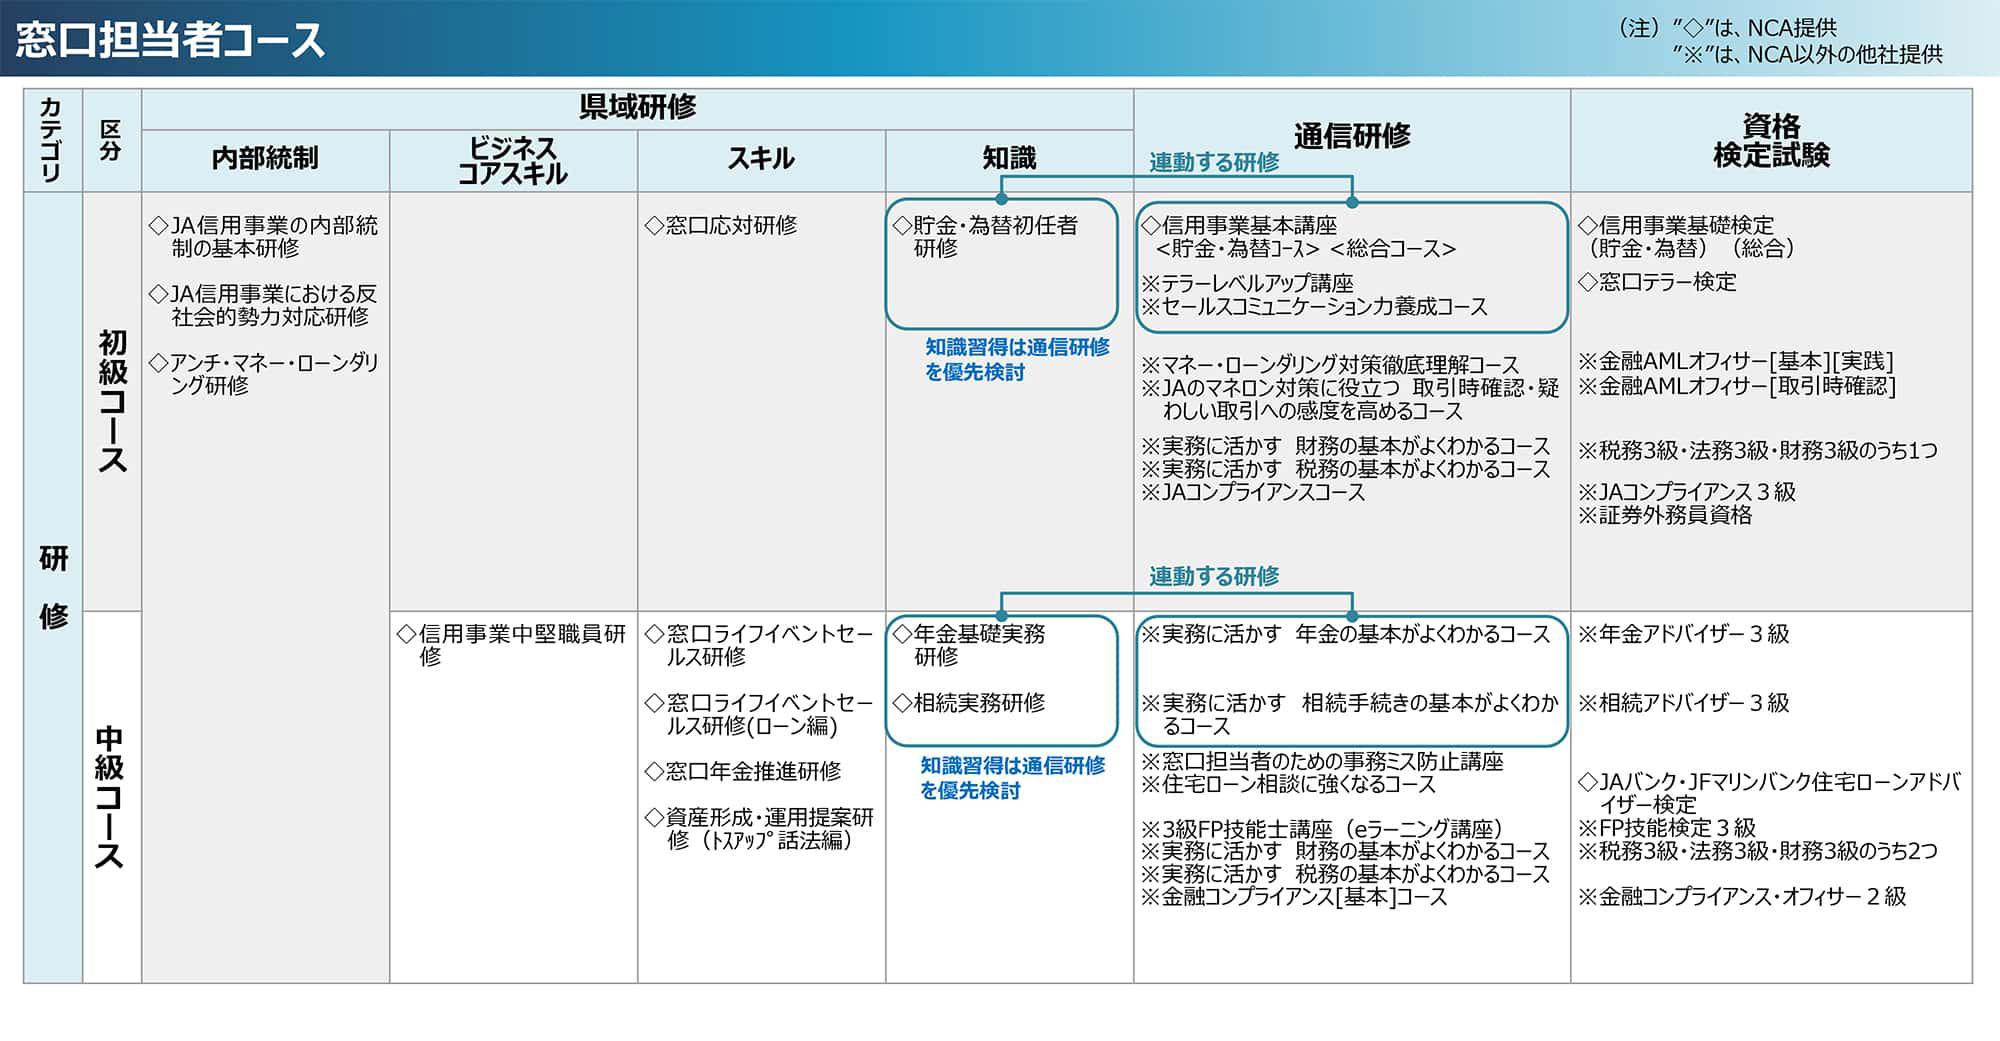Click 金融コンプライアンス・オフィサー2級
Screen dimensions: 2000x1041
1742,897
